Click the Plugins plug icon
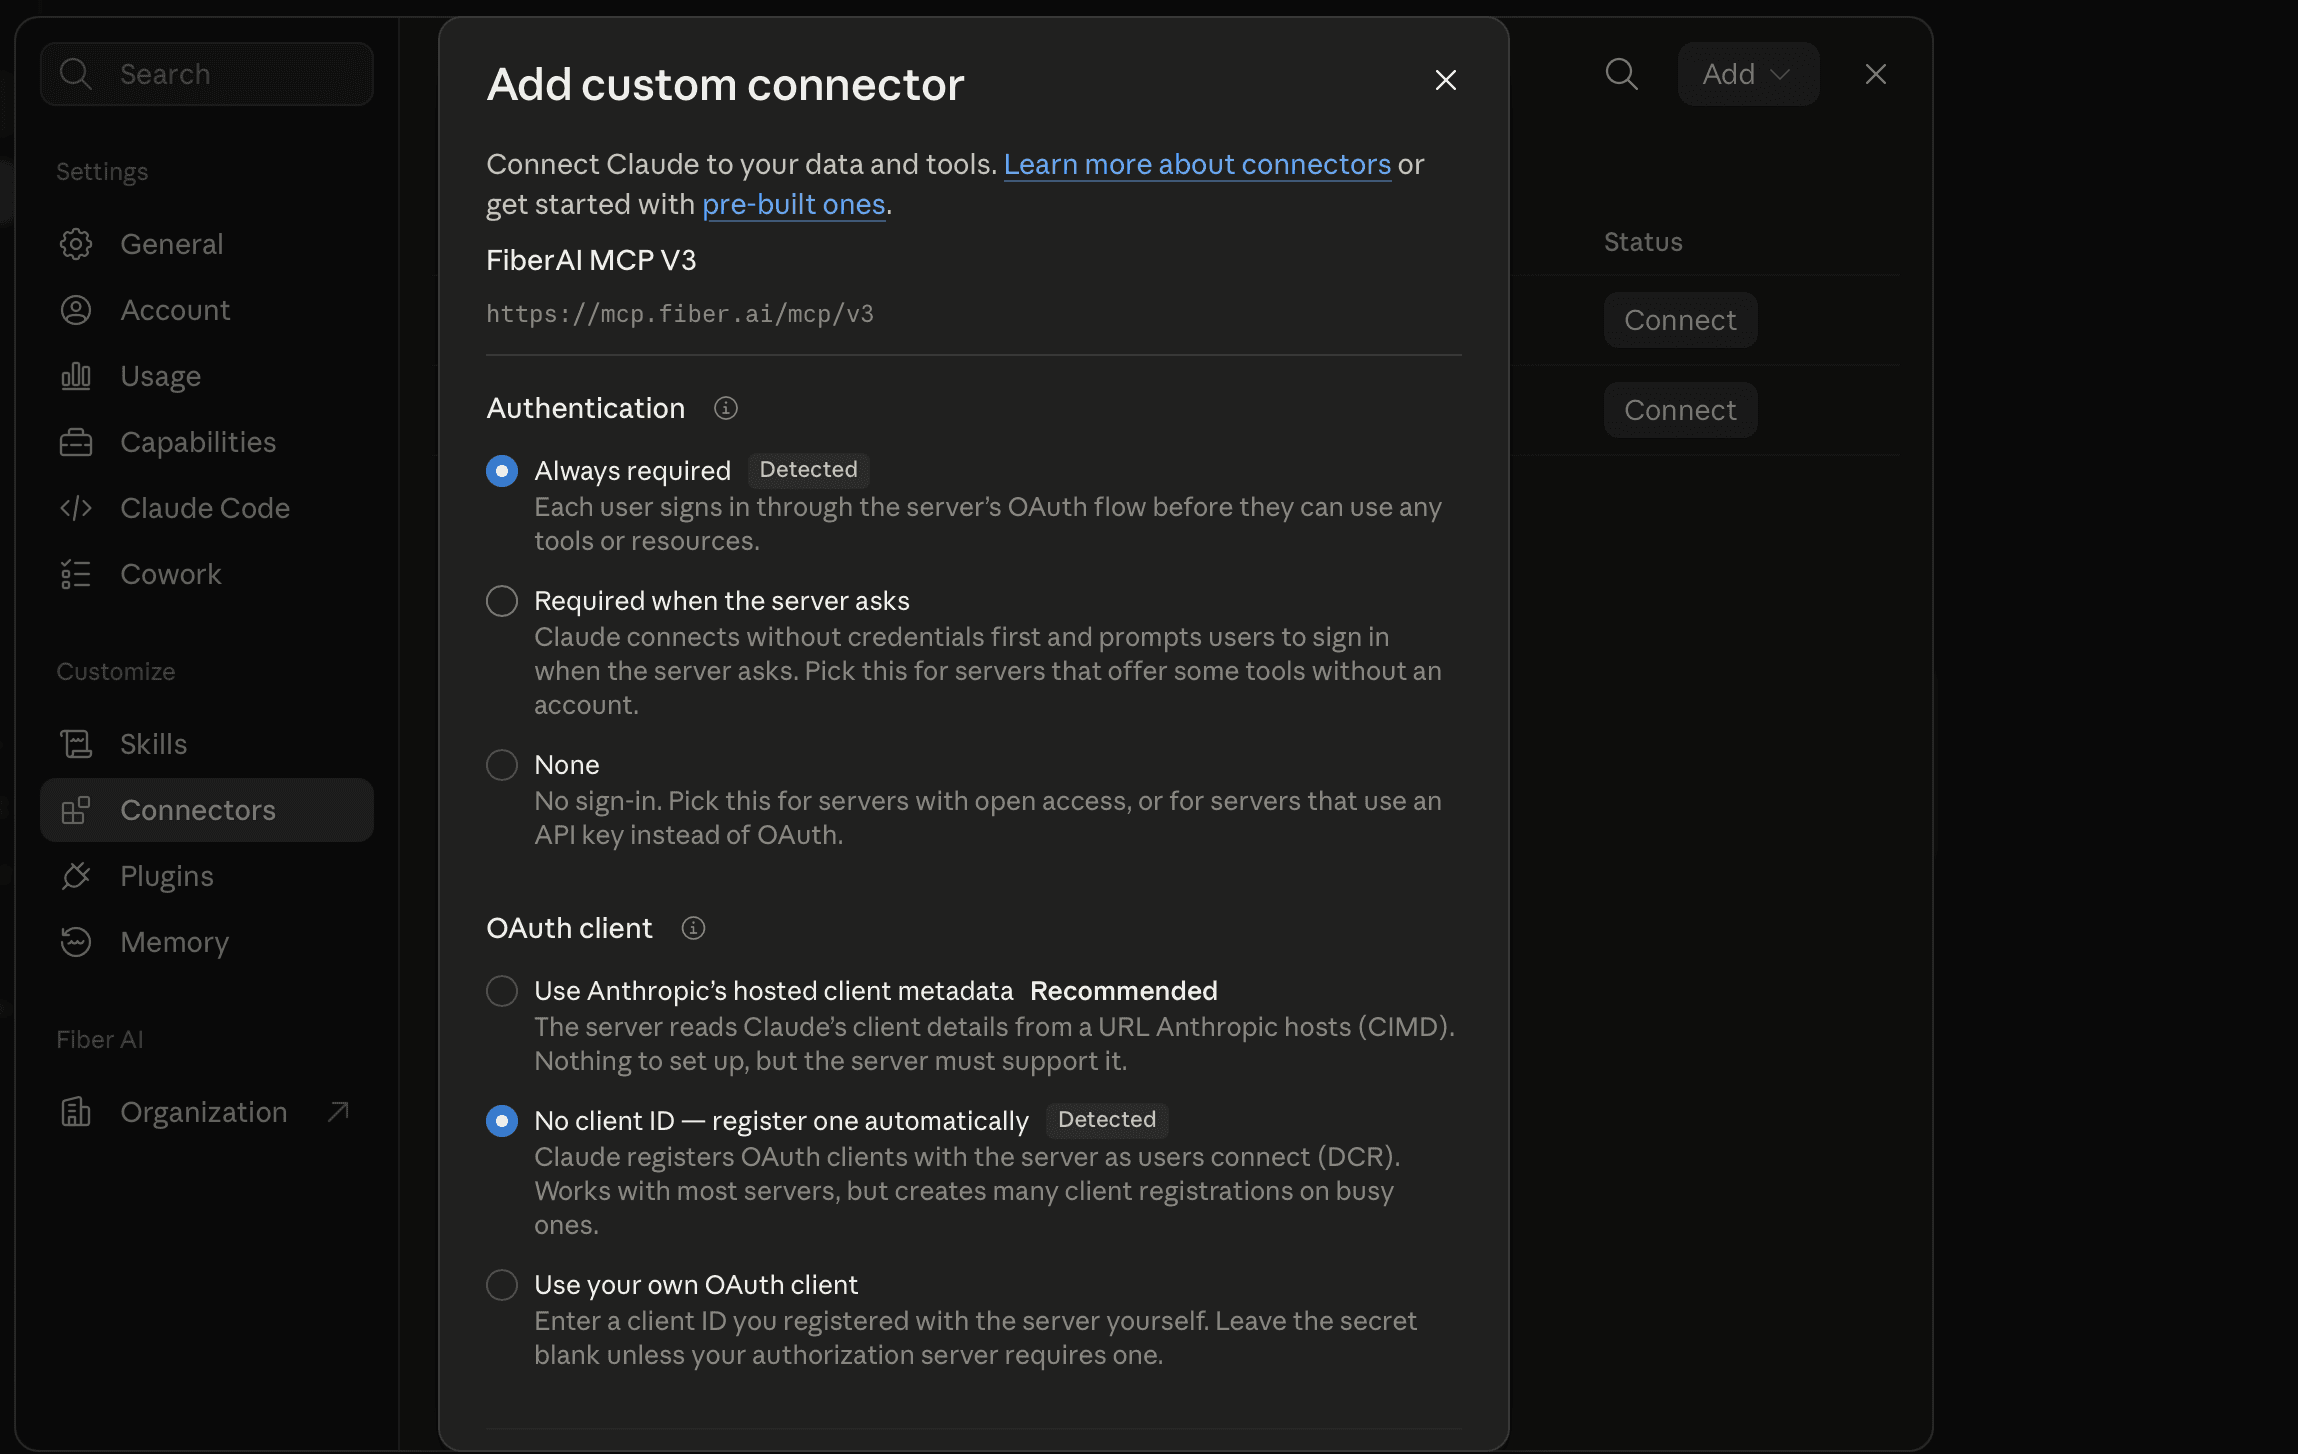 (x=76, y=876)
